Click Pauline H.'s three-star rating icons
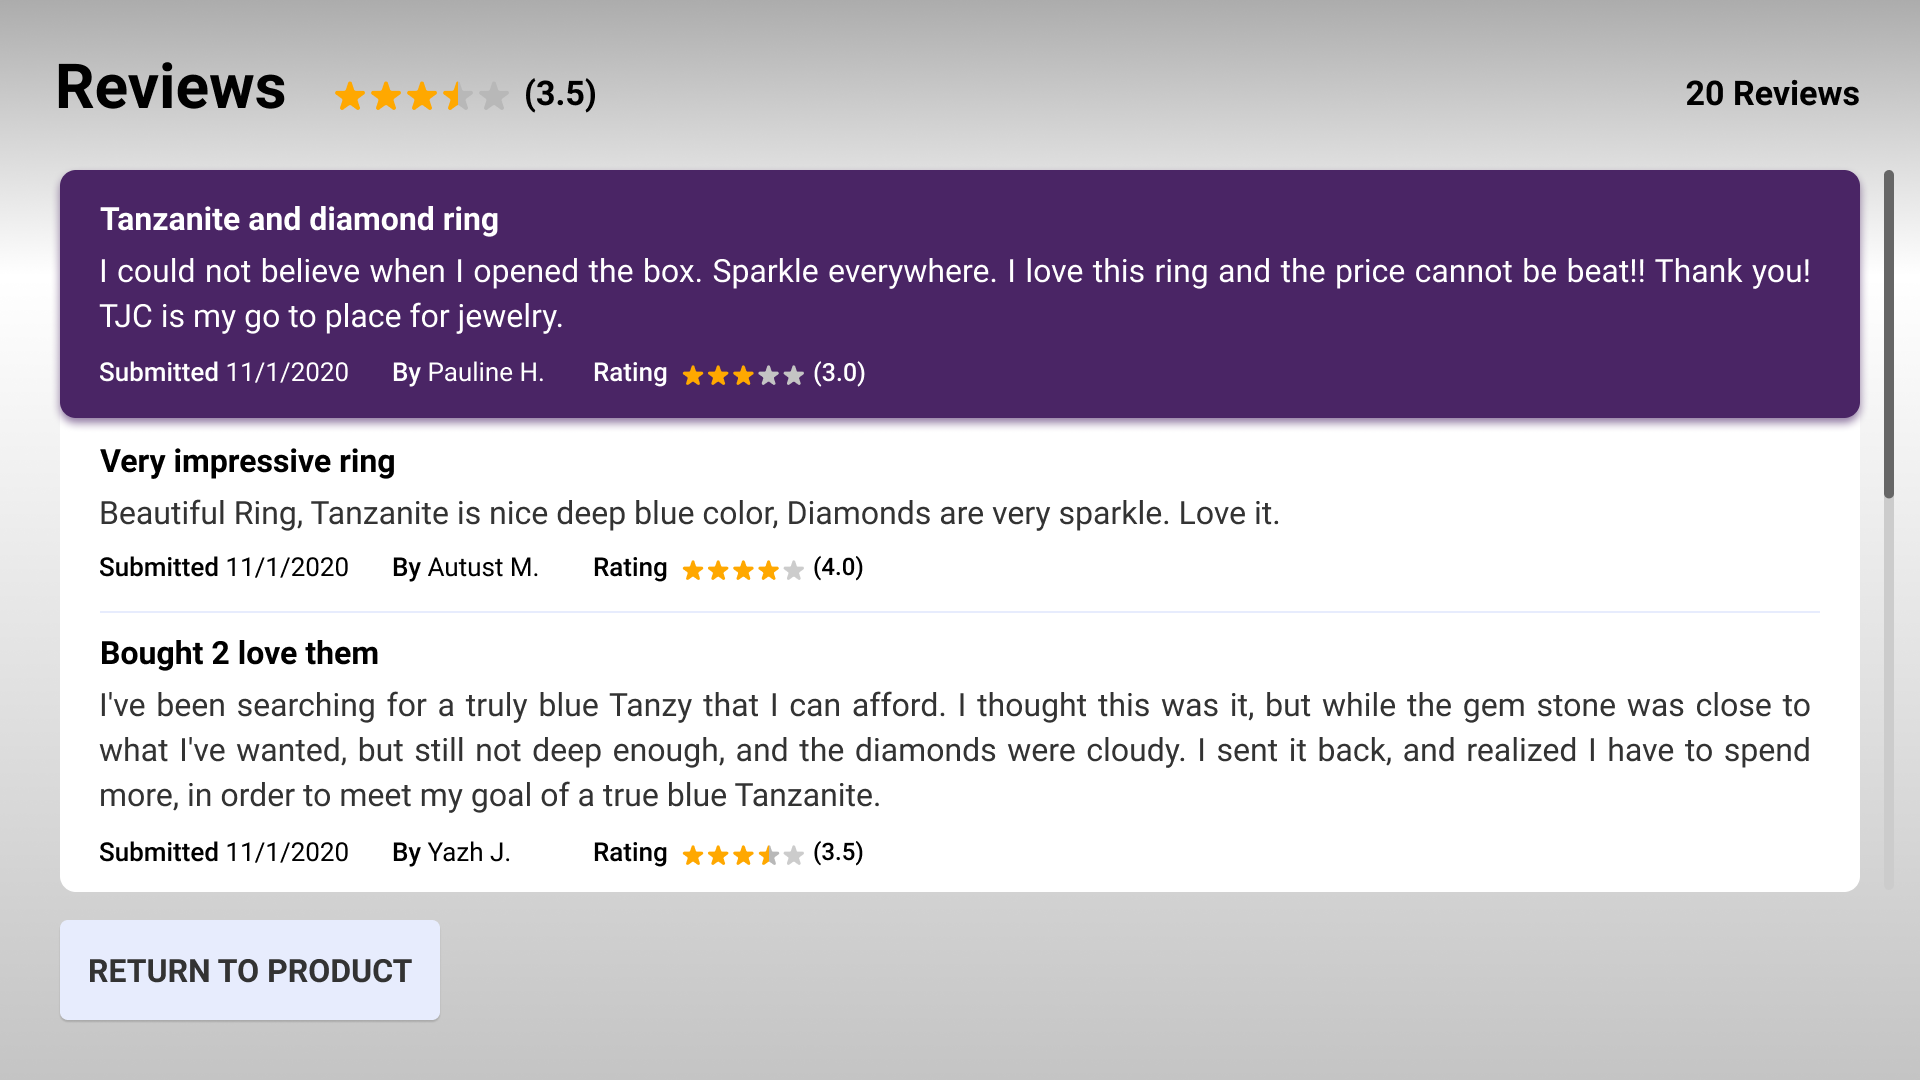This screenshot has height=1080, width=1920. (742, 375)
